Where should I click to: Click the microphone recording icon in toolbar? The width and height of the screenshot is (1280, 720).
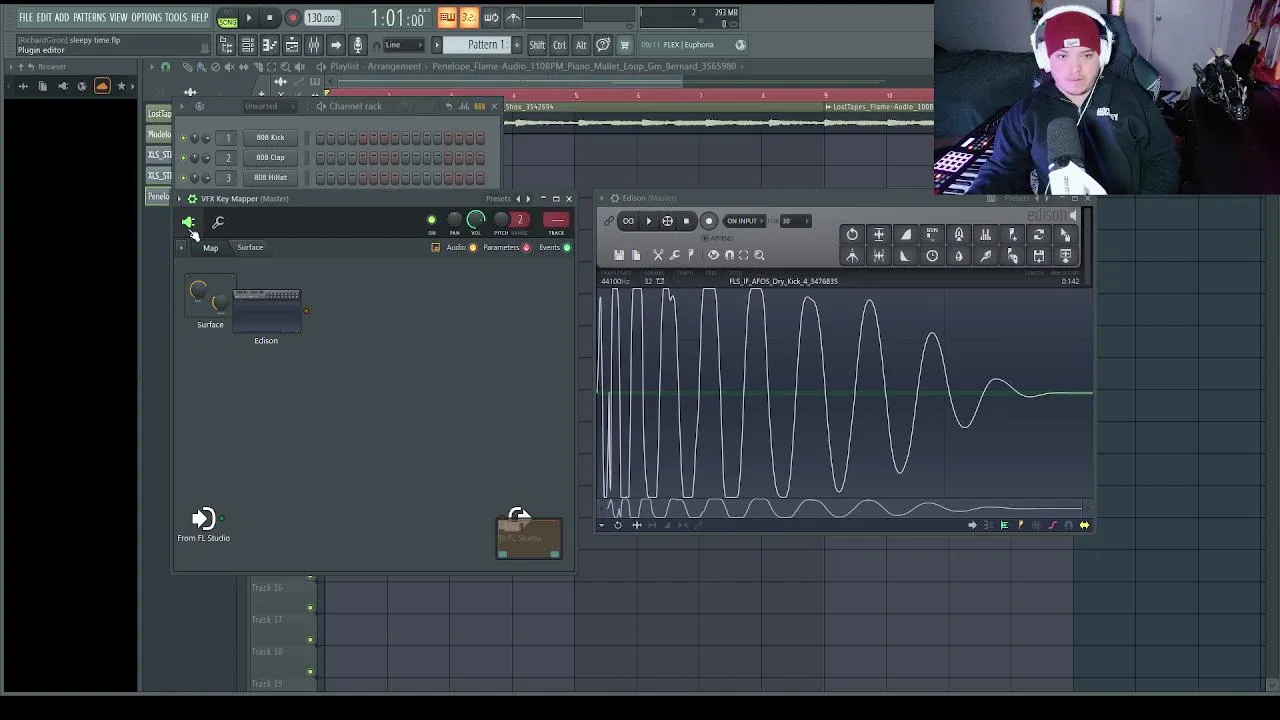click(357, 45)
